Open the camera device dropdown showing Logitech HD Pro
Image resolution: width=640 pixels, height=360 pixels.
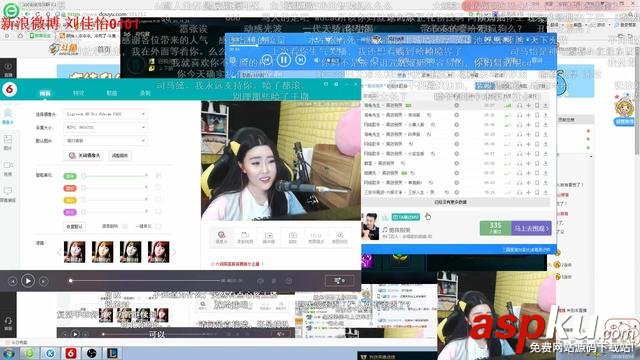[105, 114]
